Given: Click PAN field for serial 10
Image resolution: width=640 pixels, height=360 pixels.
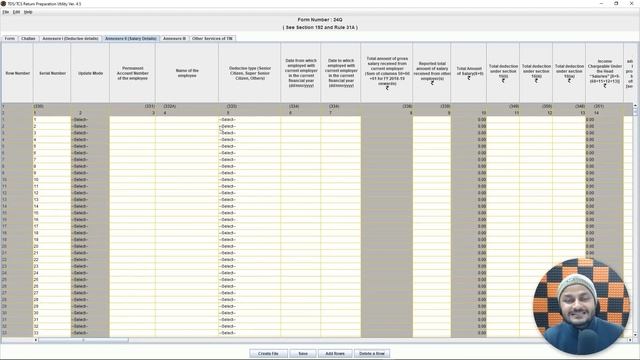Looking at the screenshot, I should coord(132,180).
